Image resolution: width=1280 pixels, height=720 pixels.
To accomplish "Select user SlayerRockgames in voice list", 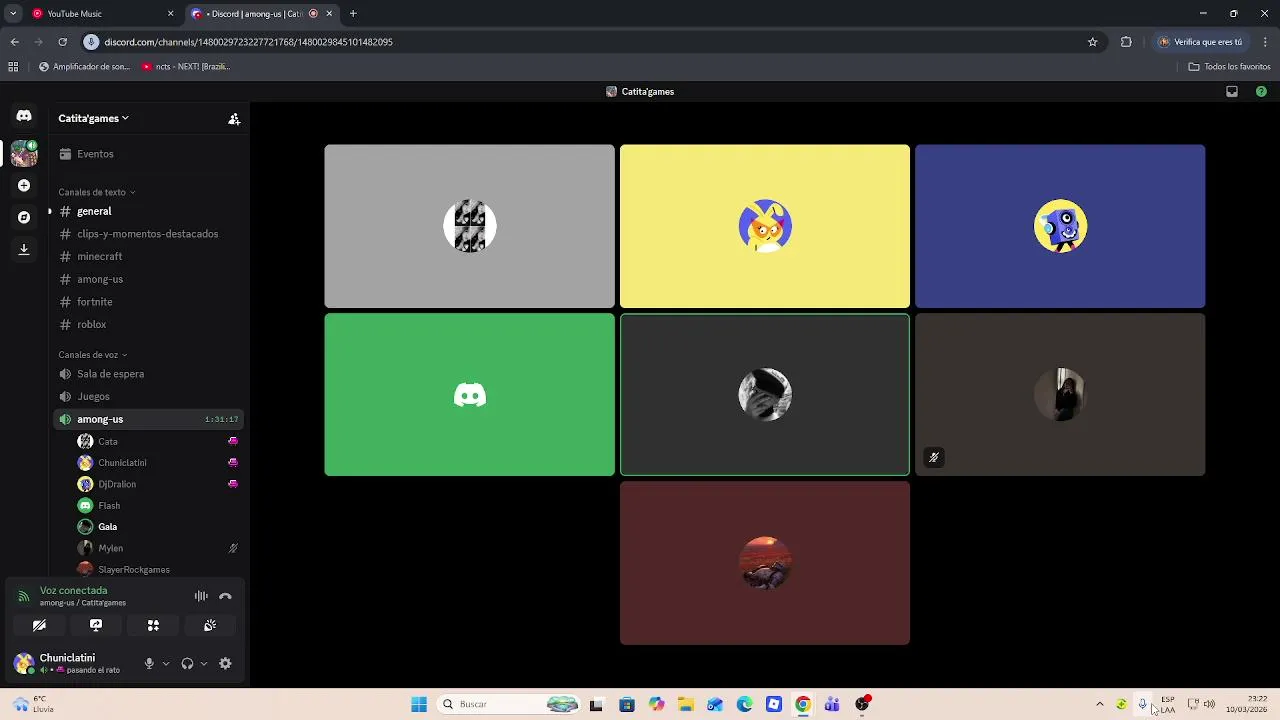I will tap(158, 569).
